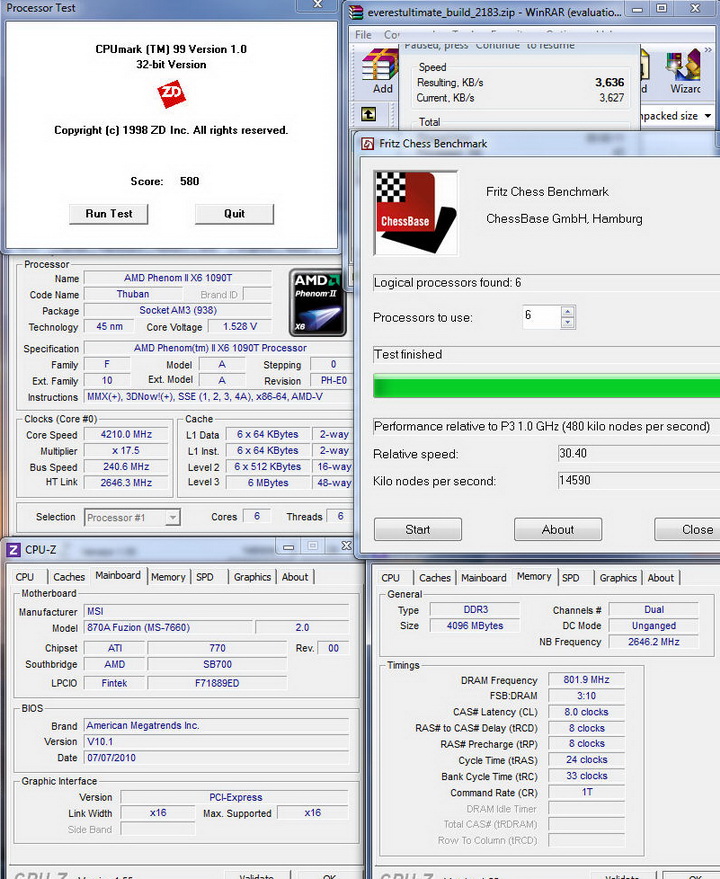
Task: Open About tab in left CPU-Z
Action: 295,577
